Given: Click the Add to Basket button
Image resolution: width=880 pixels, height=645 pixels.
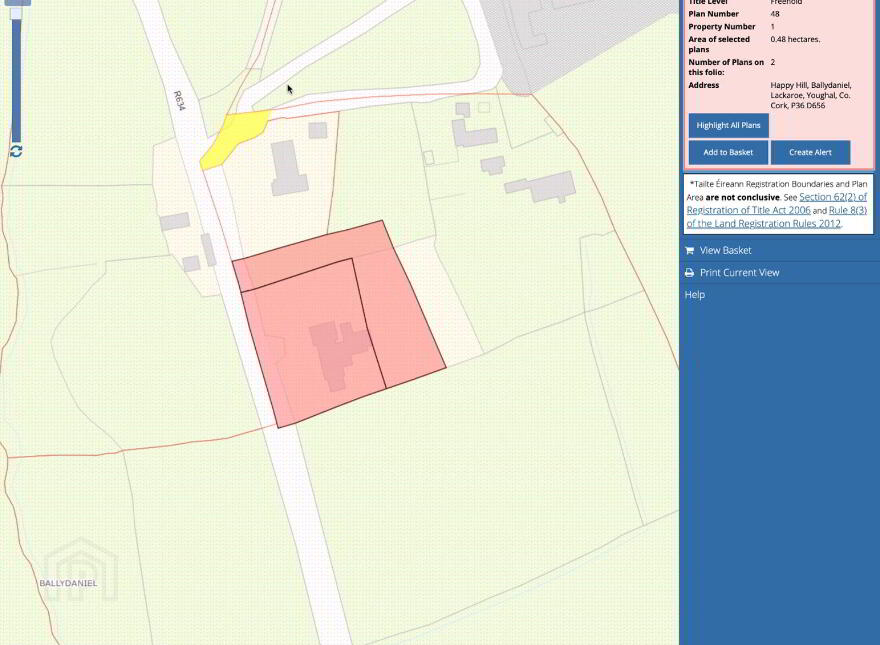Looking at the screenshot, I should click(x=728, y=152).
